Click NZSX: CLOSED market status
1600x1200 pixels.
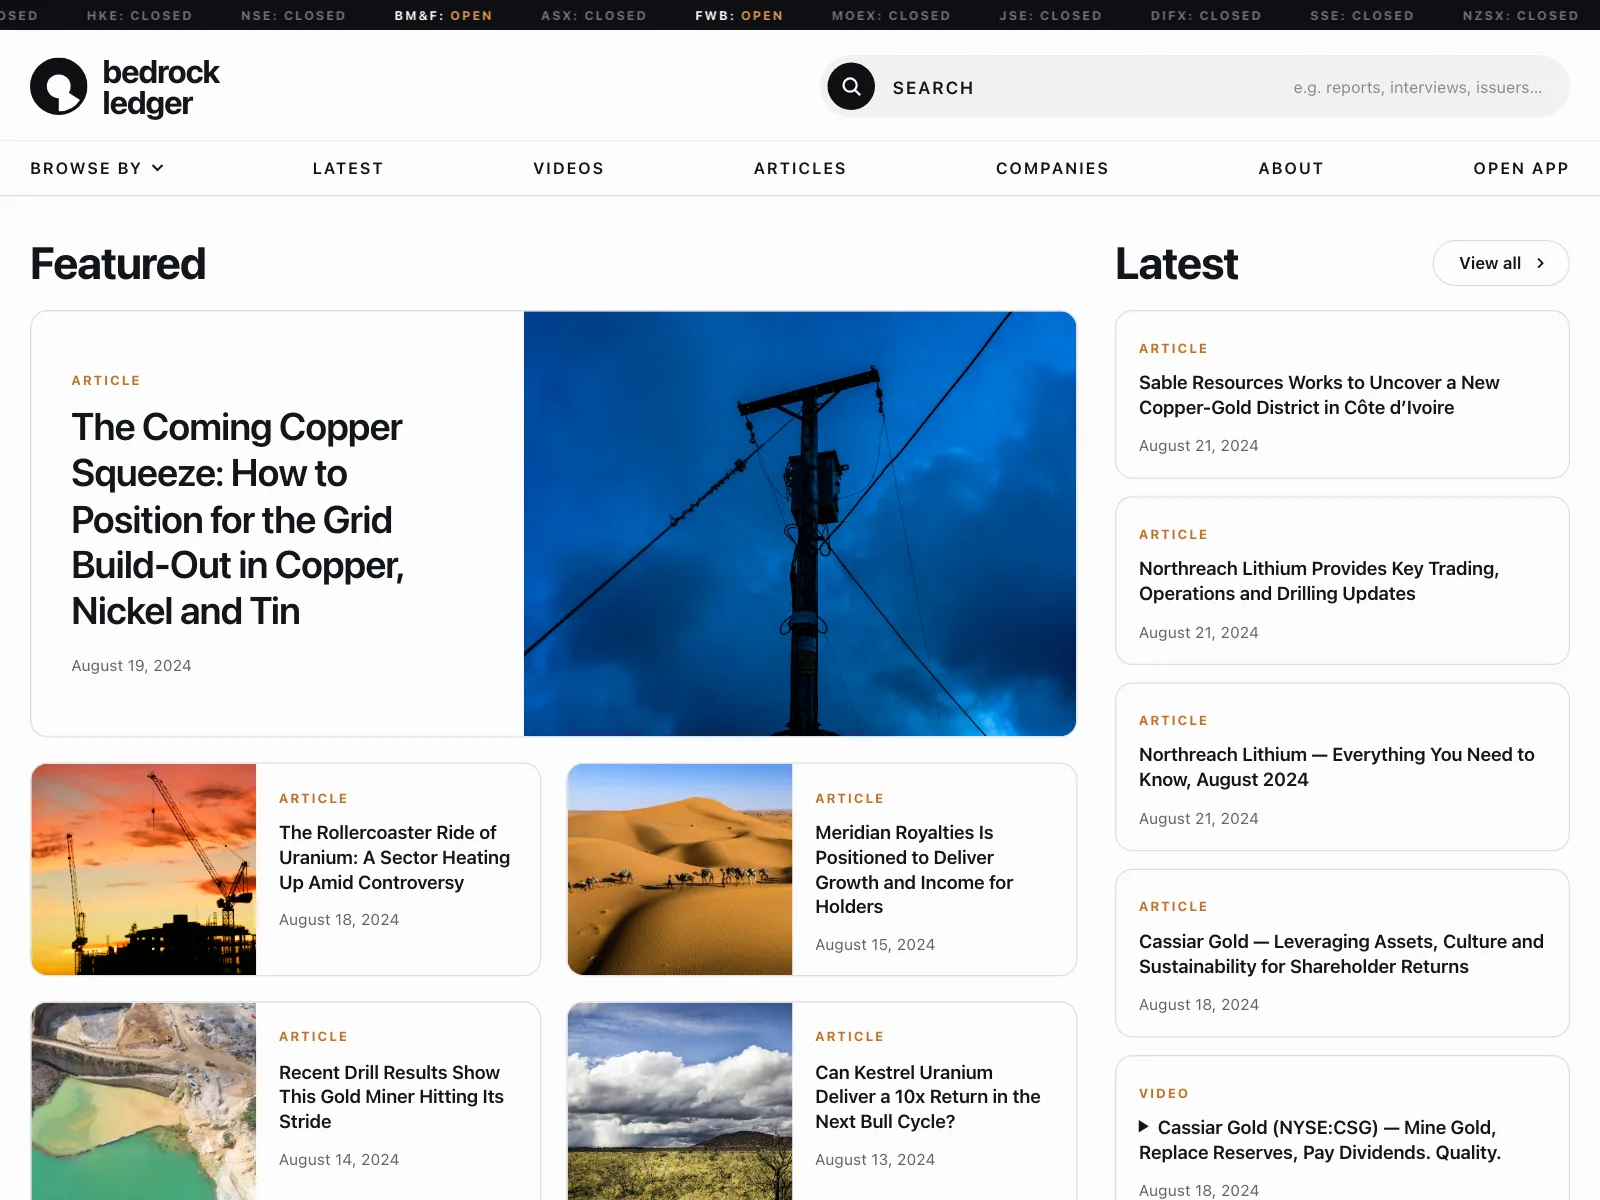point(1520,15)
